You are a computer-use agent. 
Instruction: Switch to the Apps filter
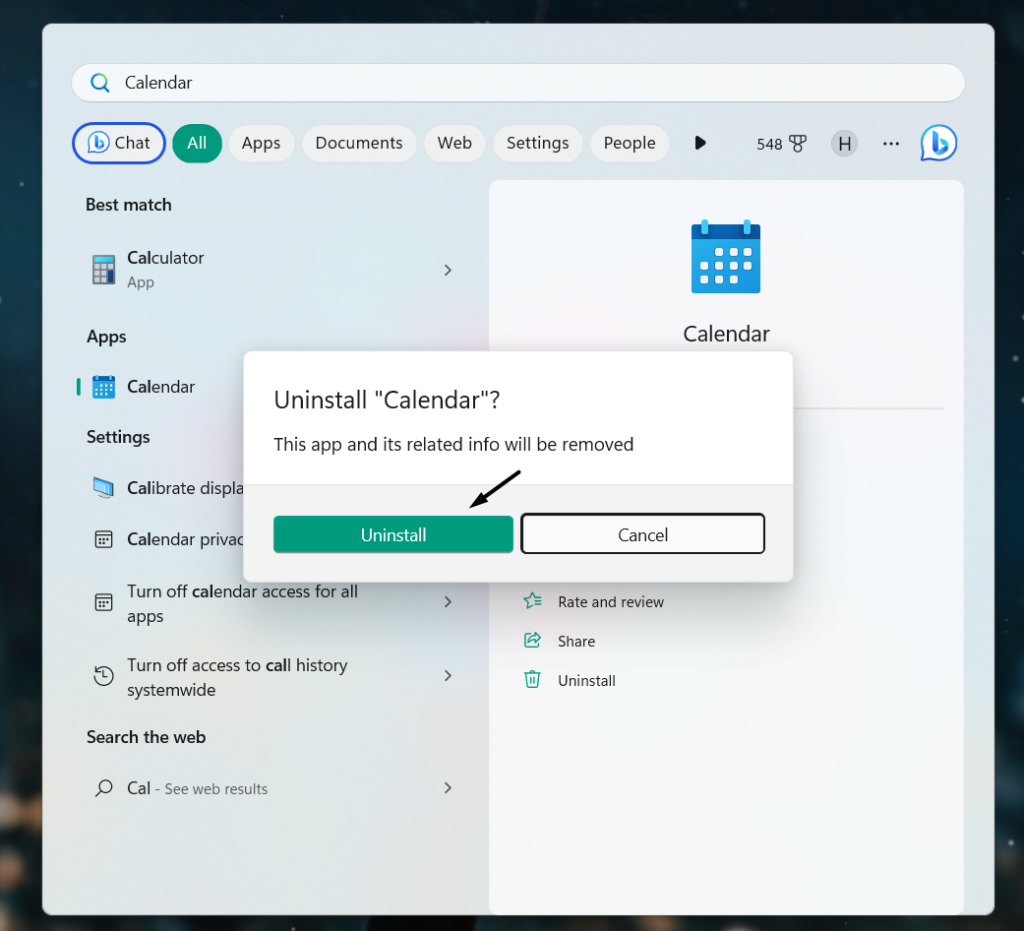(261, 143)
